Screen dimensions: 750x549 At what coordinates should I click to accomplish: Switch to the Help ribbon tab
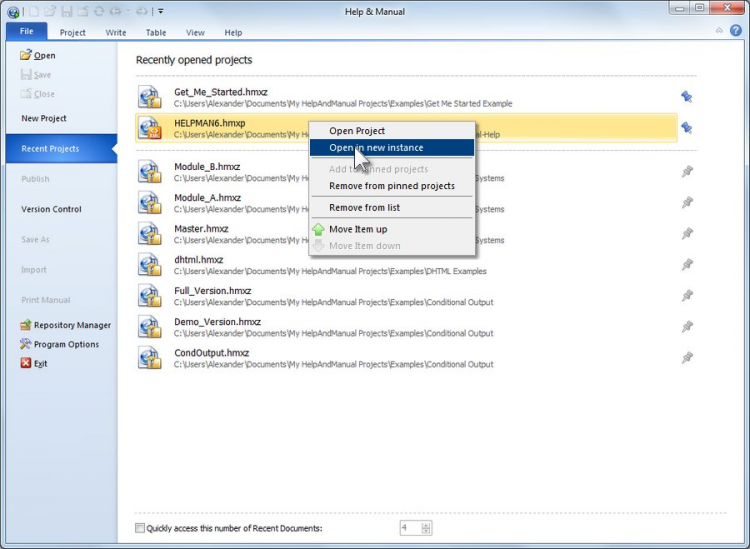(233, 33)
